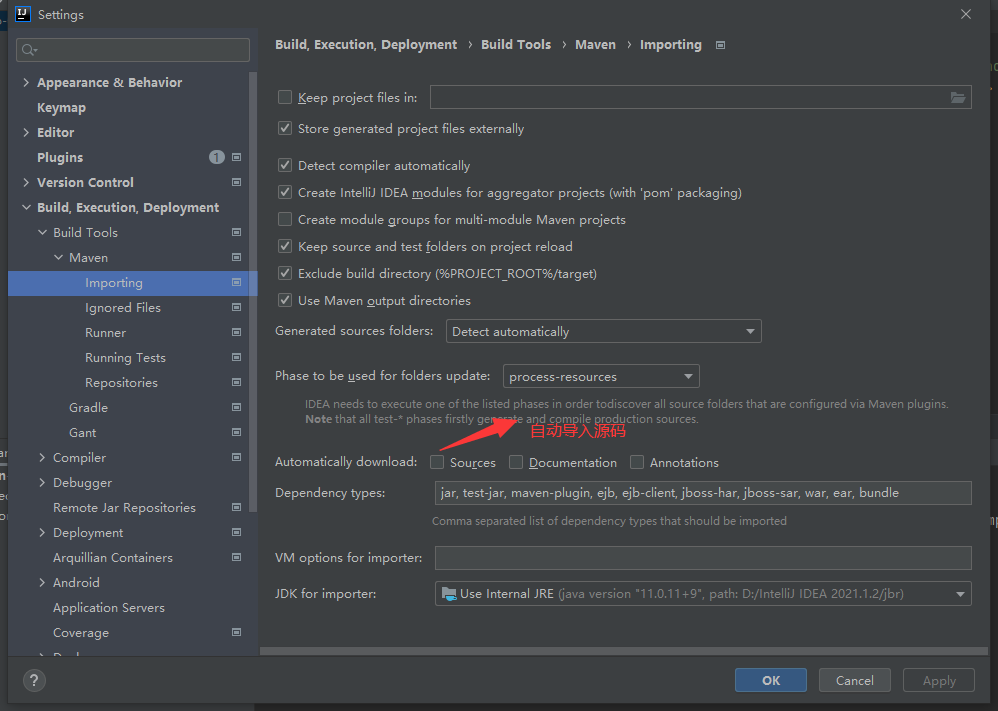Click the project-level icon on Plugins row
This screenshot has height=711, width=998.
pyautogui.click(x=236, y=157)
